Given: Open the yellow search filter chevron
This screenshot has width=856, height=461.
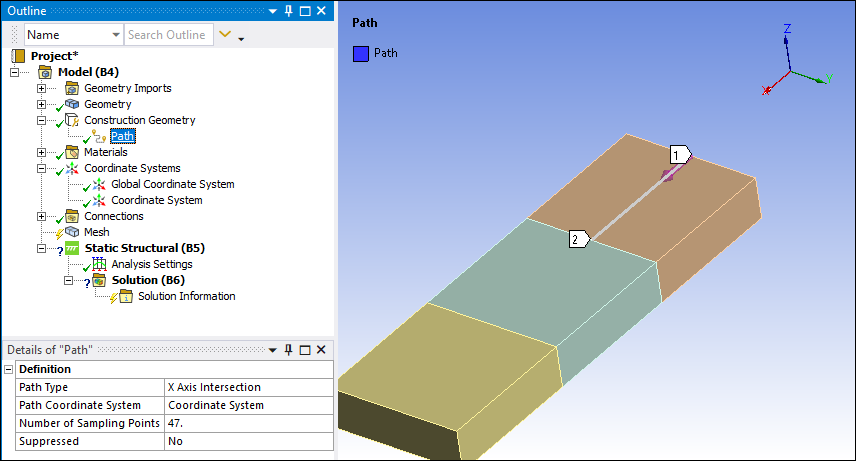Looking at the screenshot, I should point(225,34).
